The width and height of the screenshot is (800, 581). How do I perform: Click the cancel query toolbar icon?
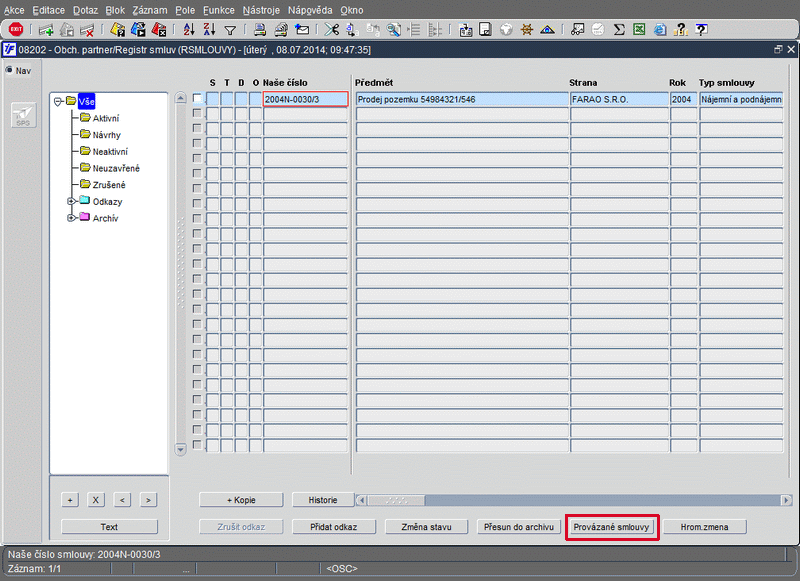coord(159,30)
